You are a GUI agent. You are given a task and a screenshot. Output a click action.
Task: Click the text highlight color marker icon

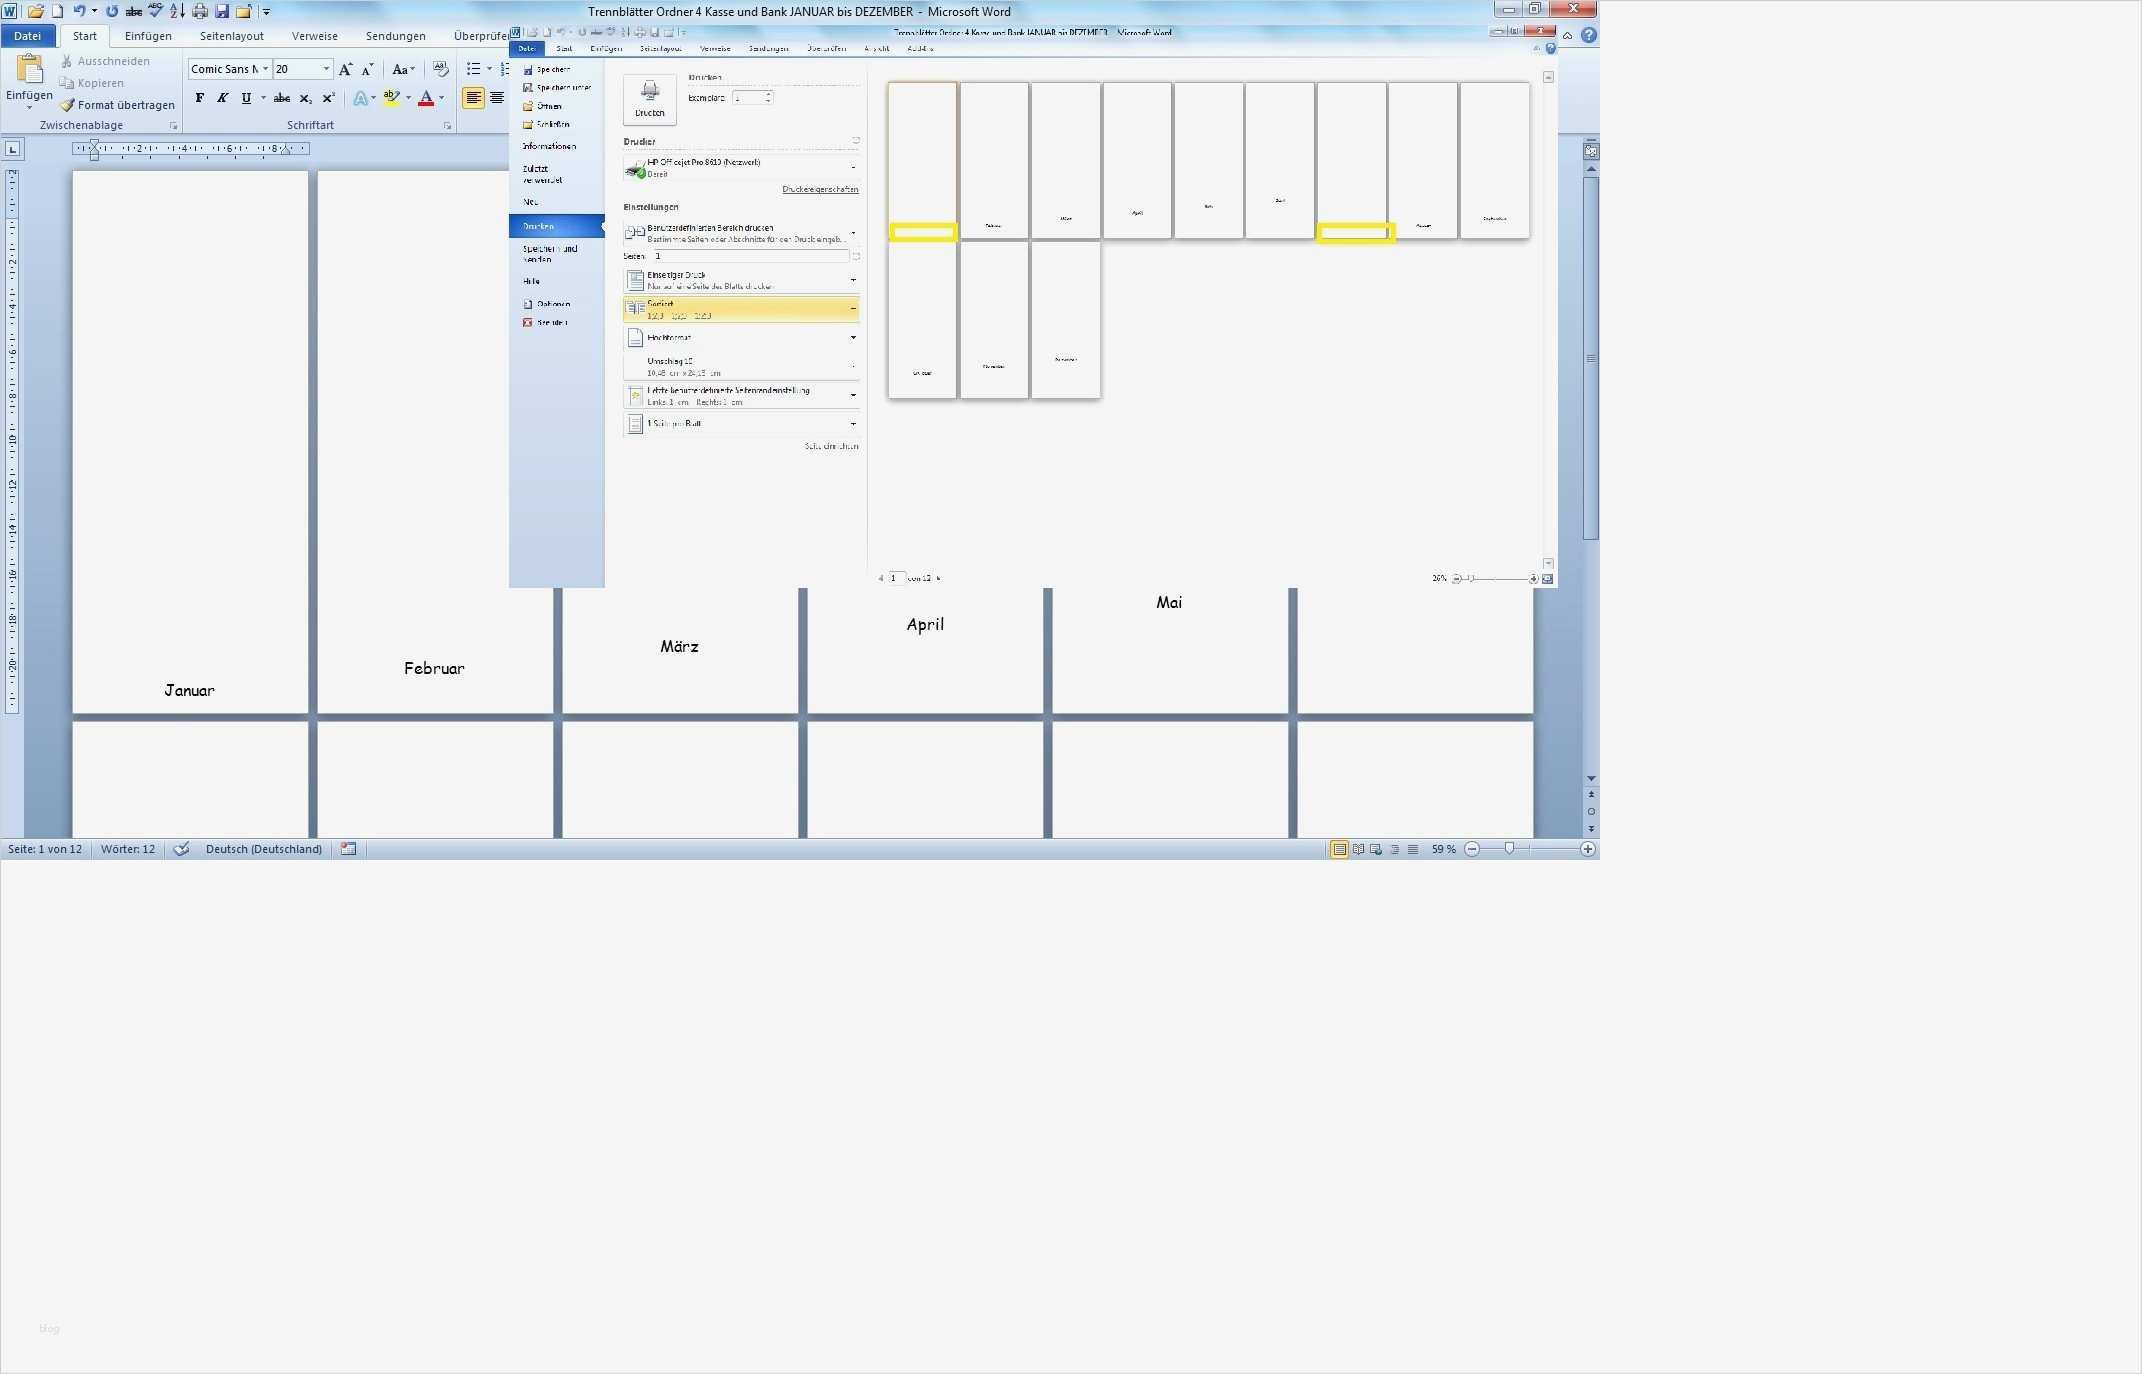(391, 98)
